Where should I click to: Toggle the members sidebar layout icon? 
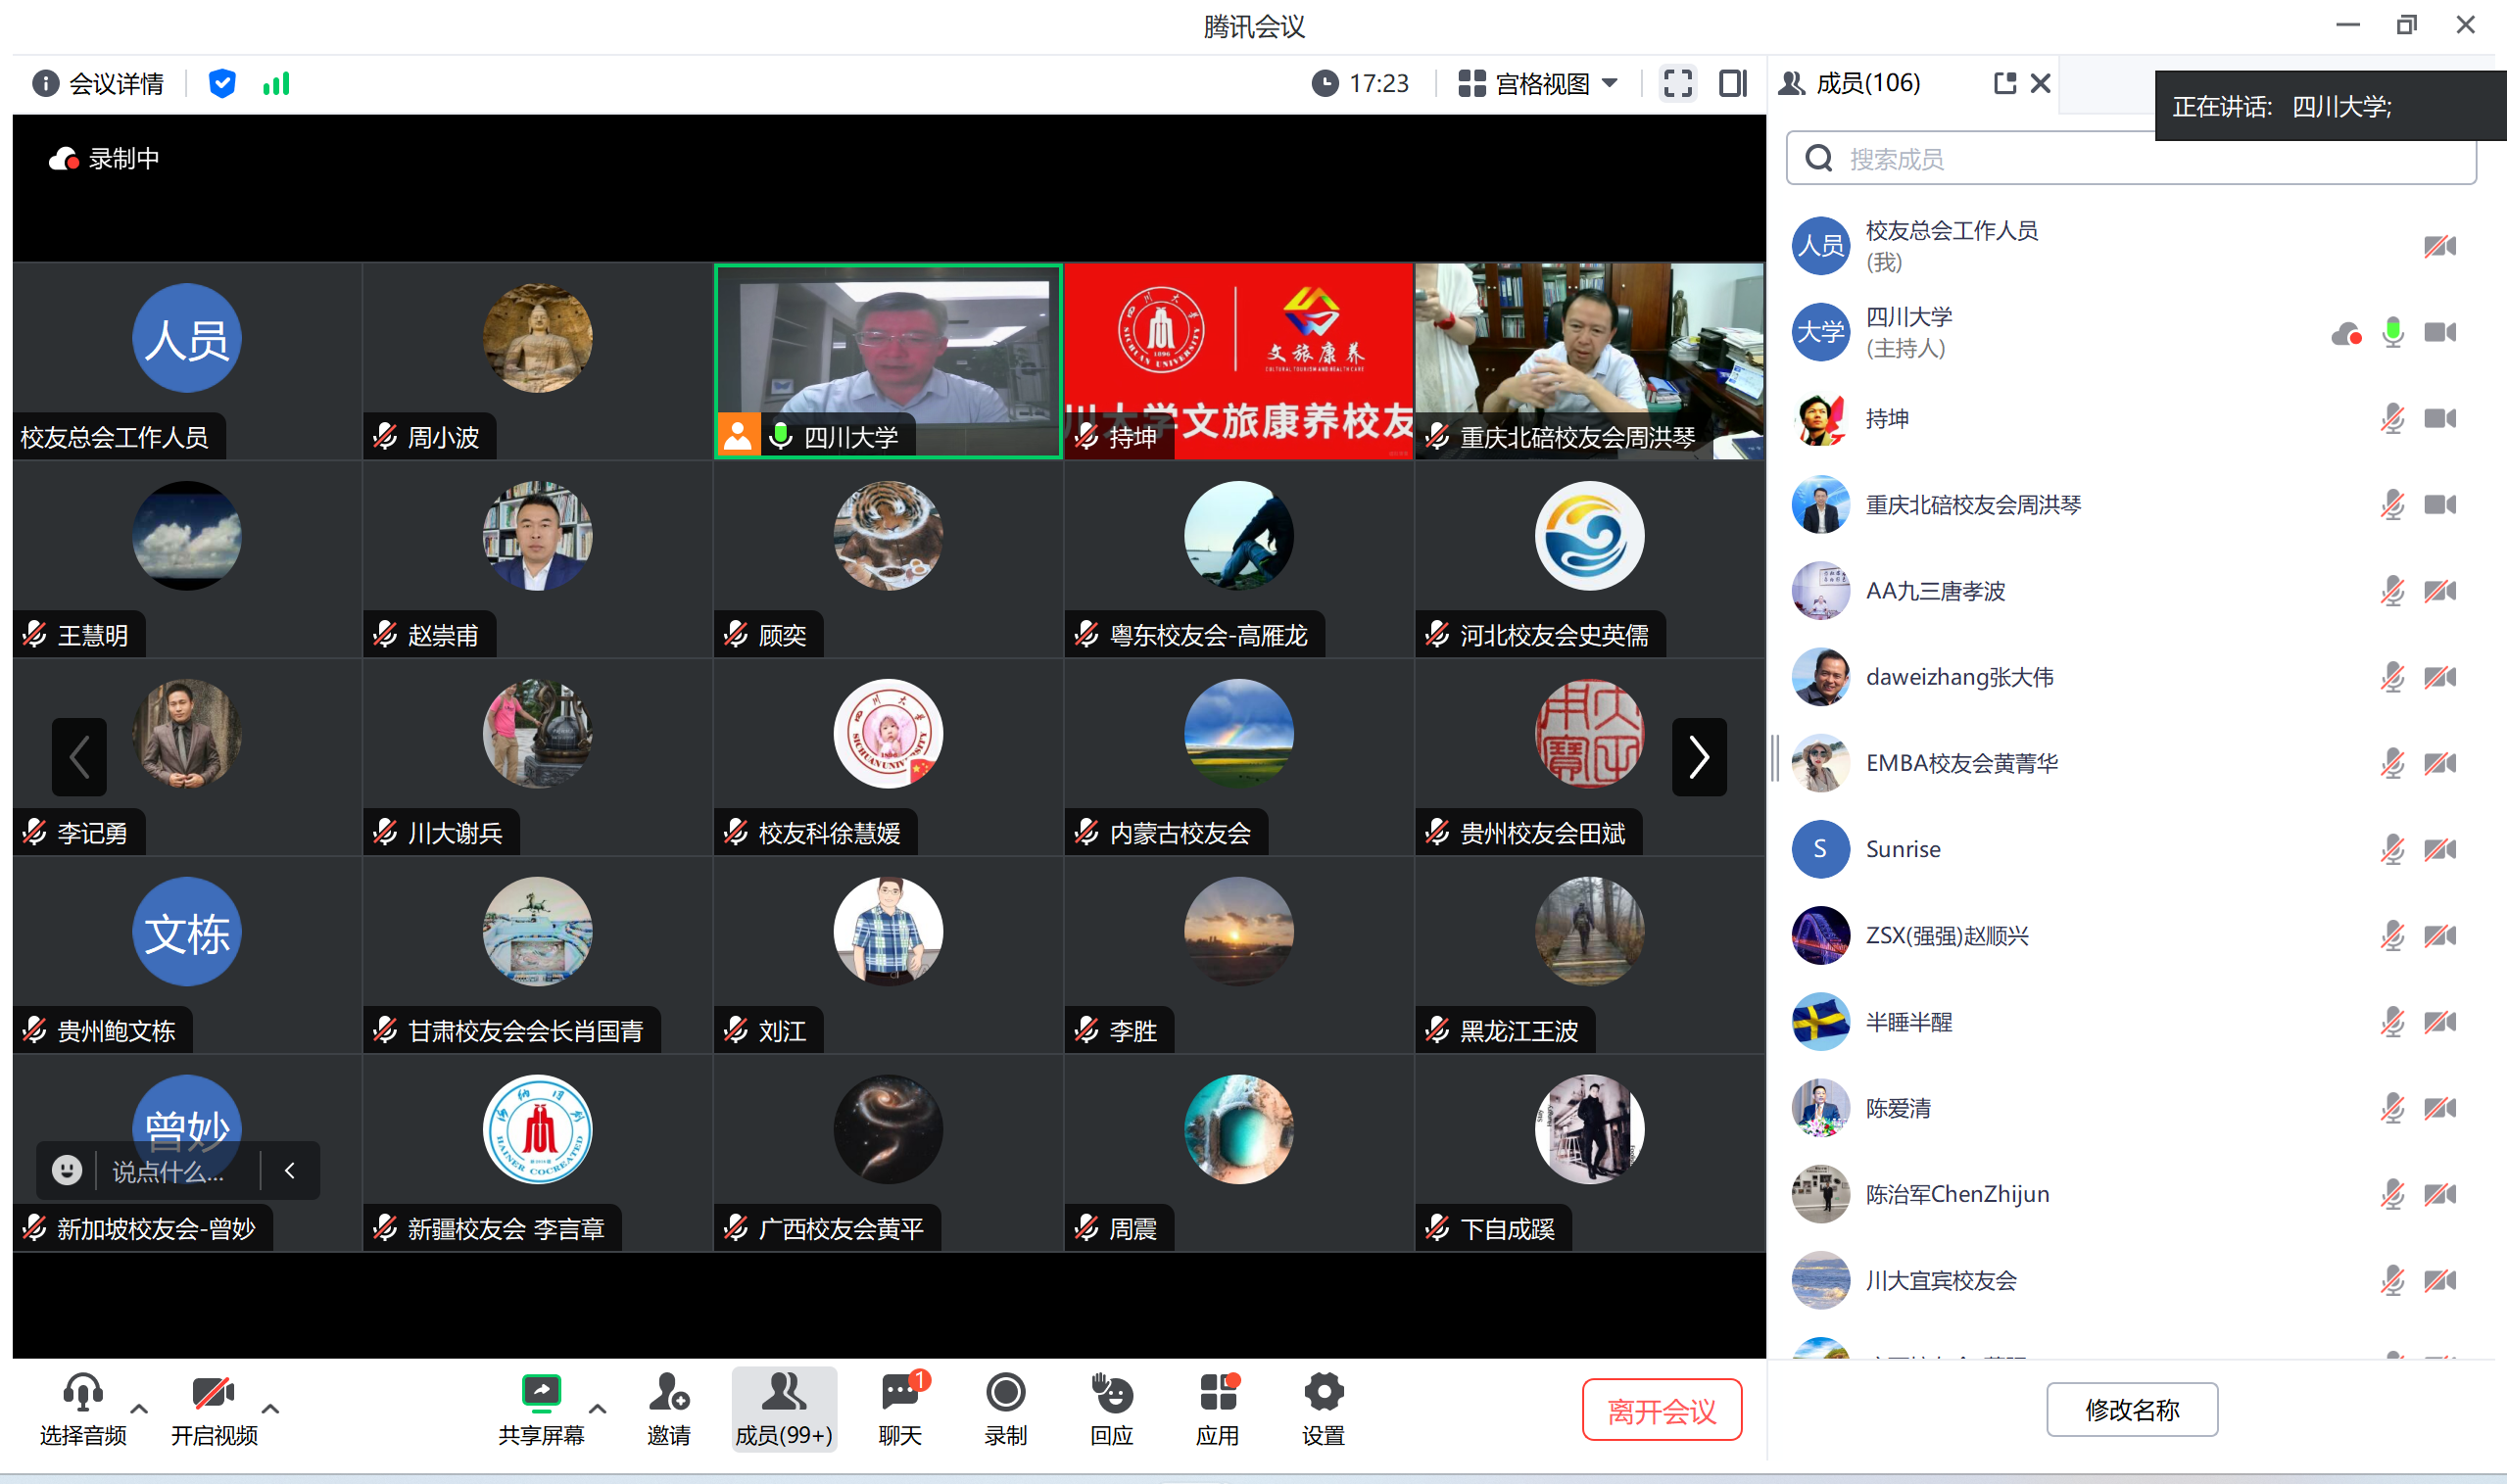tap(1733, 83)
